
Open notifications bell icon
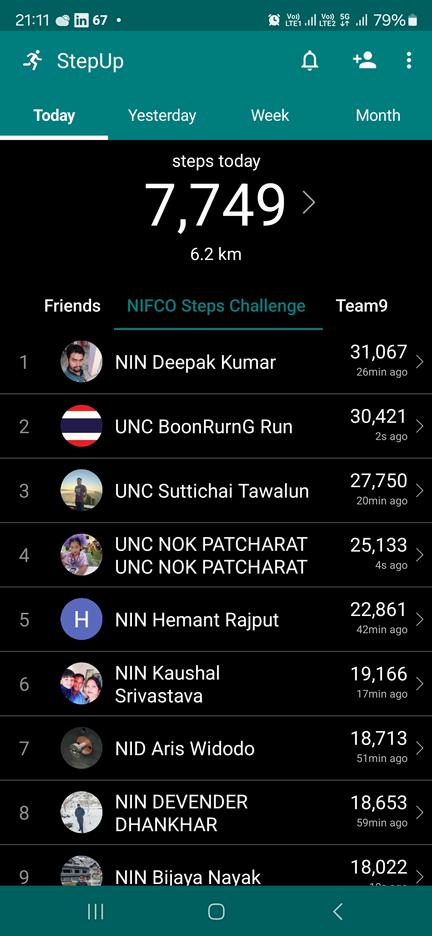[x=309, y=61]
